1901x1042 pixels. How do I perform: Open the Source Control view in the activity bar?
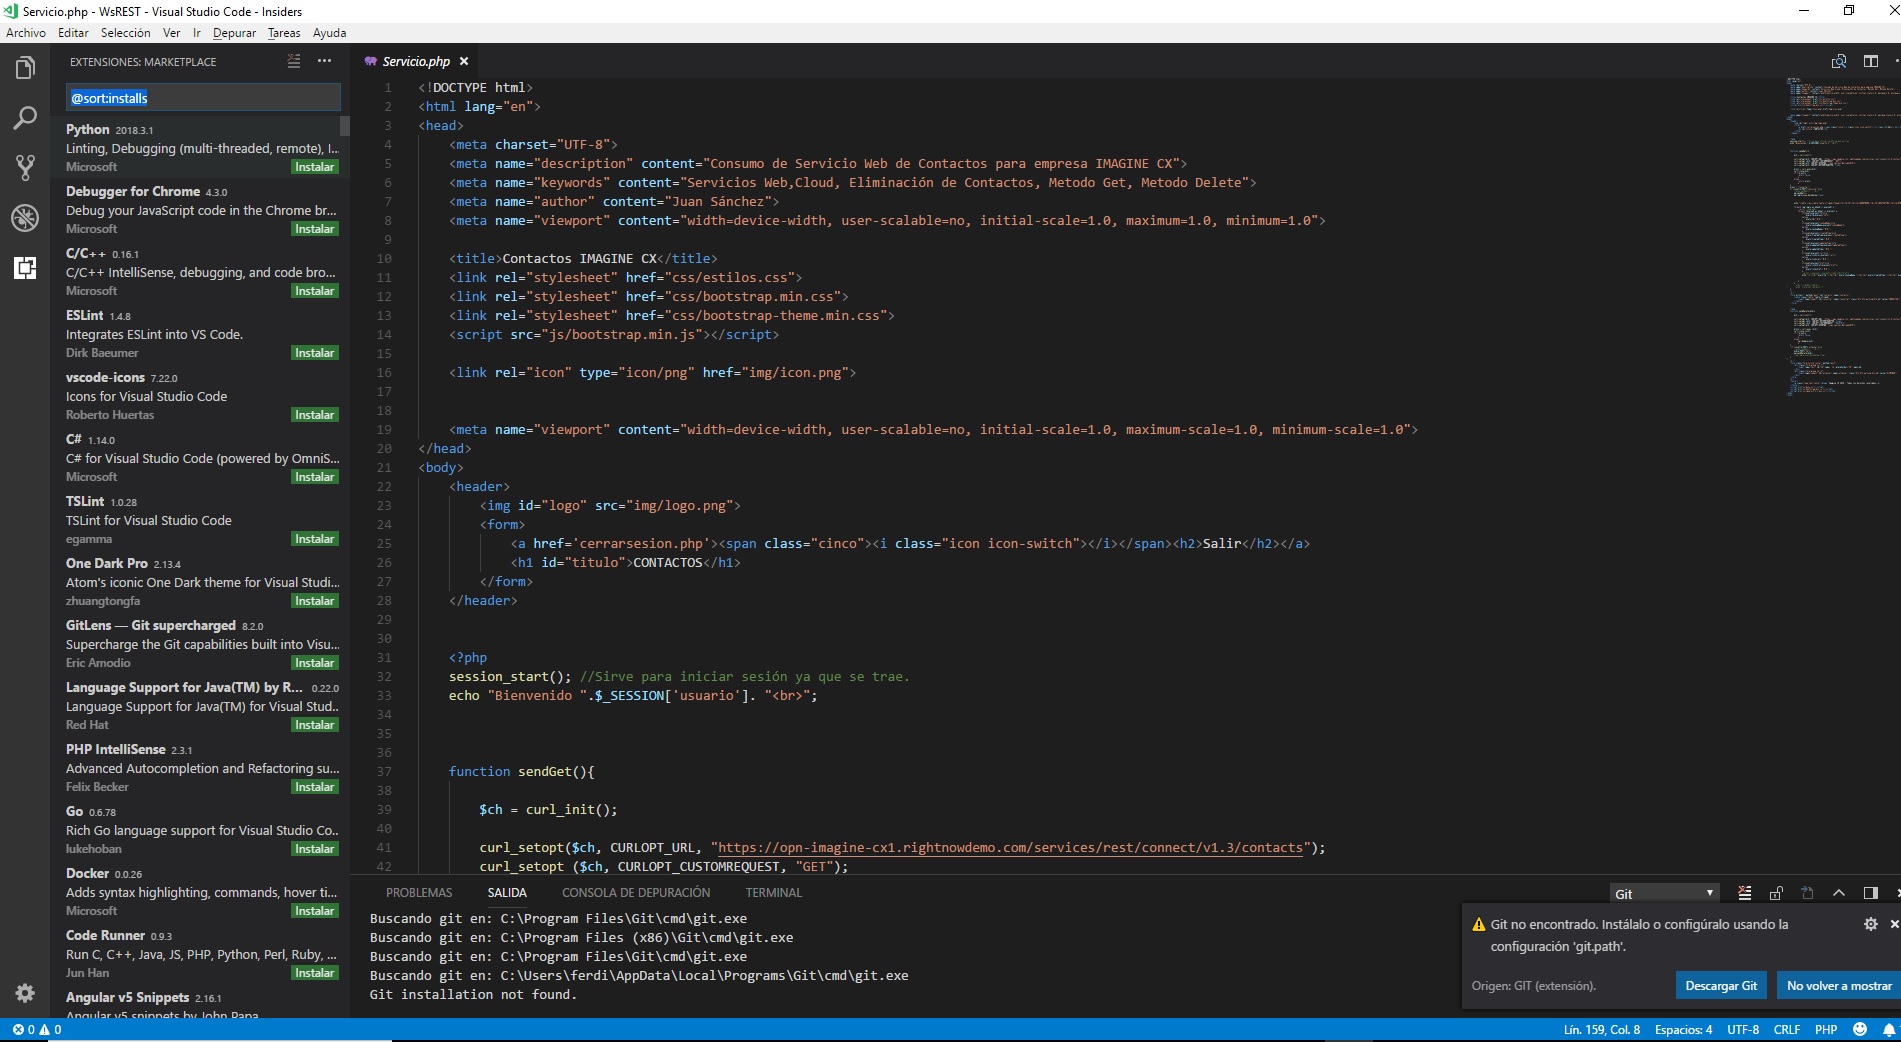tap(25, 167)
